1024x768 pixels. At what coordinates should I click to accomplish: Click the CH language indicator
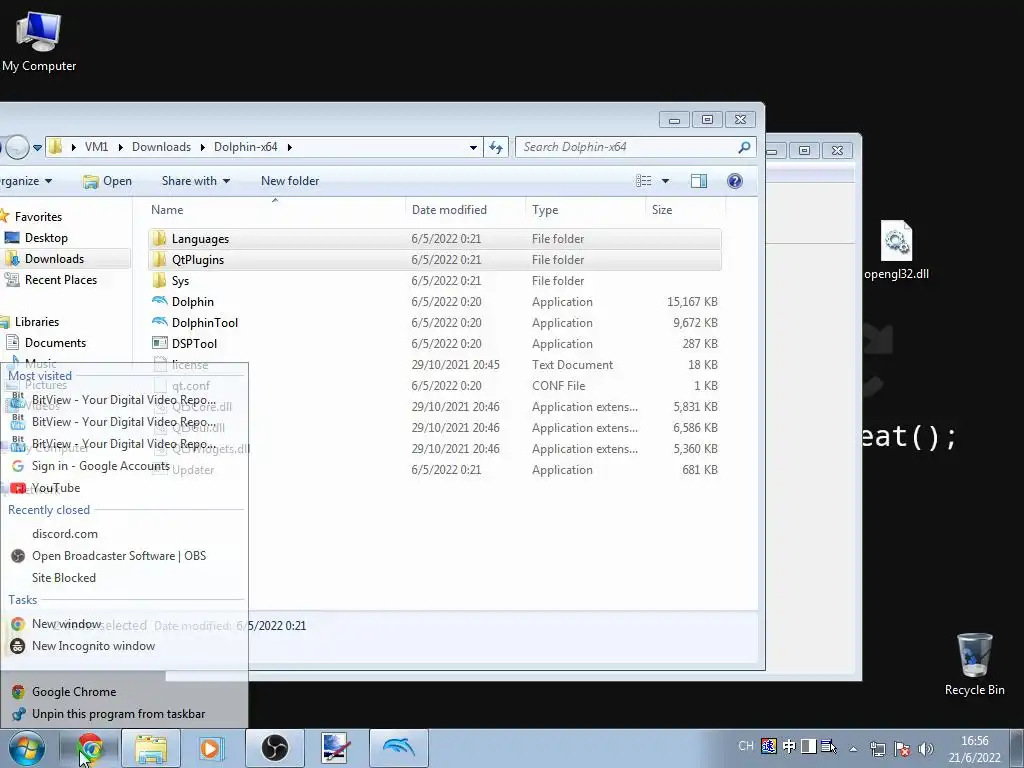click(745, 746)
